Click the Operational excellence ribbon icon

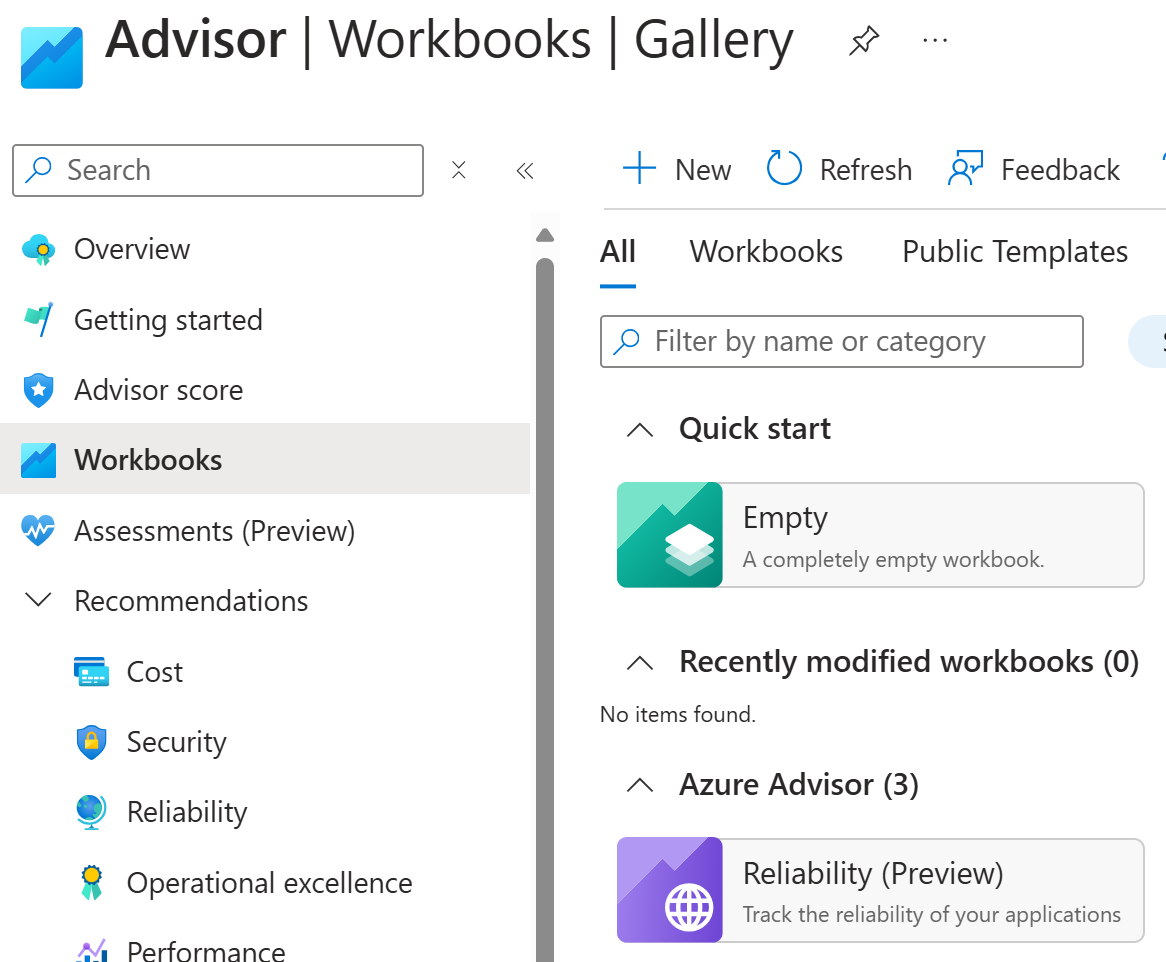[91, 882]
